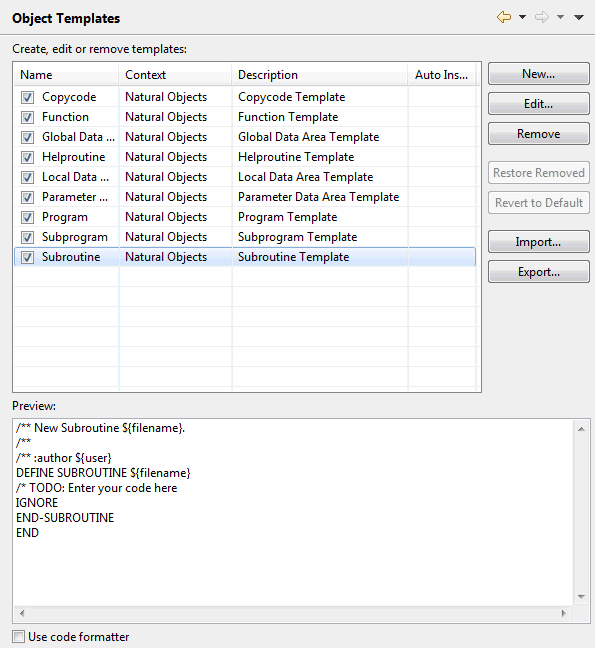Uncheck the Function template checkbox
595x648 pixels.
(27, 117)
